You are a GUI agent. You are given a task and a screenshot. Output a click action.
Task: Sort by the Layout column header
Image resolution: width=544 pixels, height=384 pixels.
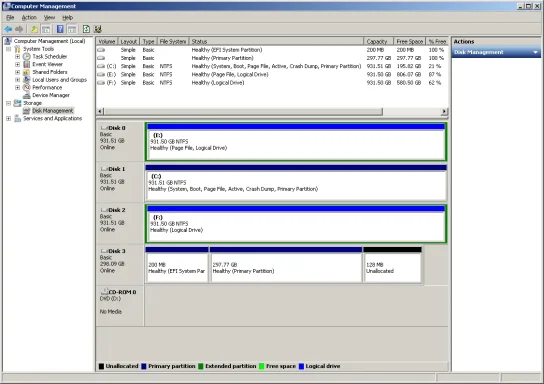click(x=129, y=41)
